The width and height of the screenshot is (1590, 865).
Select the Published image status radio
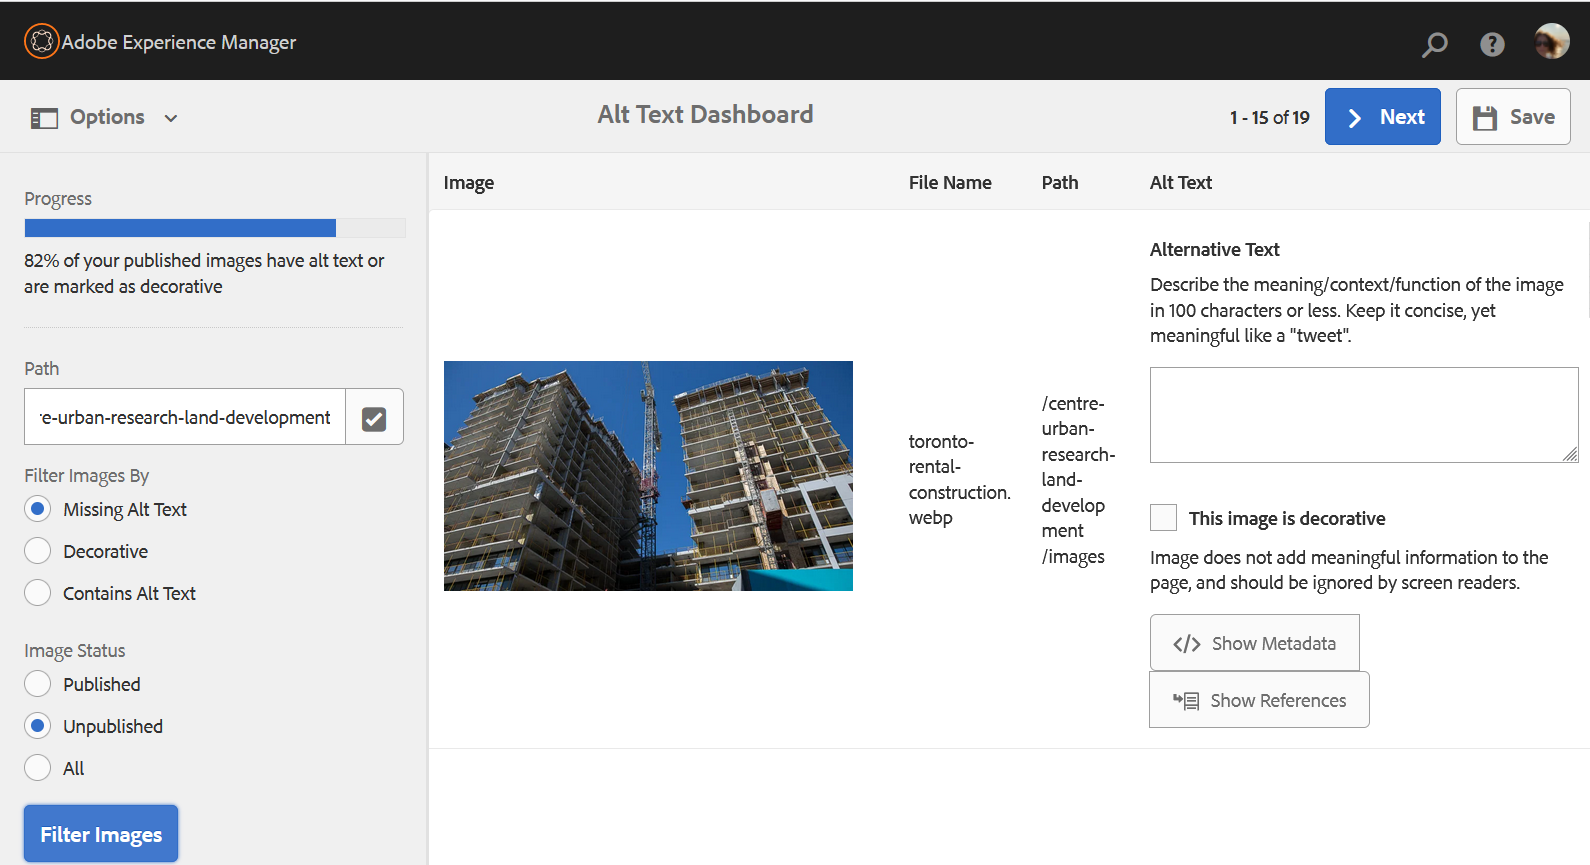click(38, 684)
